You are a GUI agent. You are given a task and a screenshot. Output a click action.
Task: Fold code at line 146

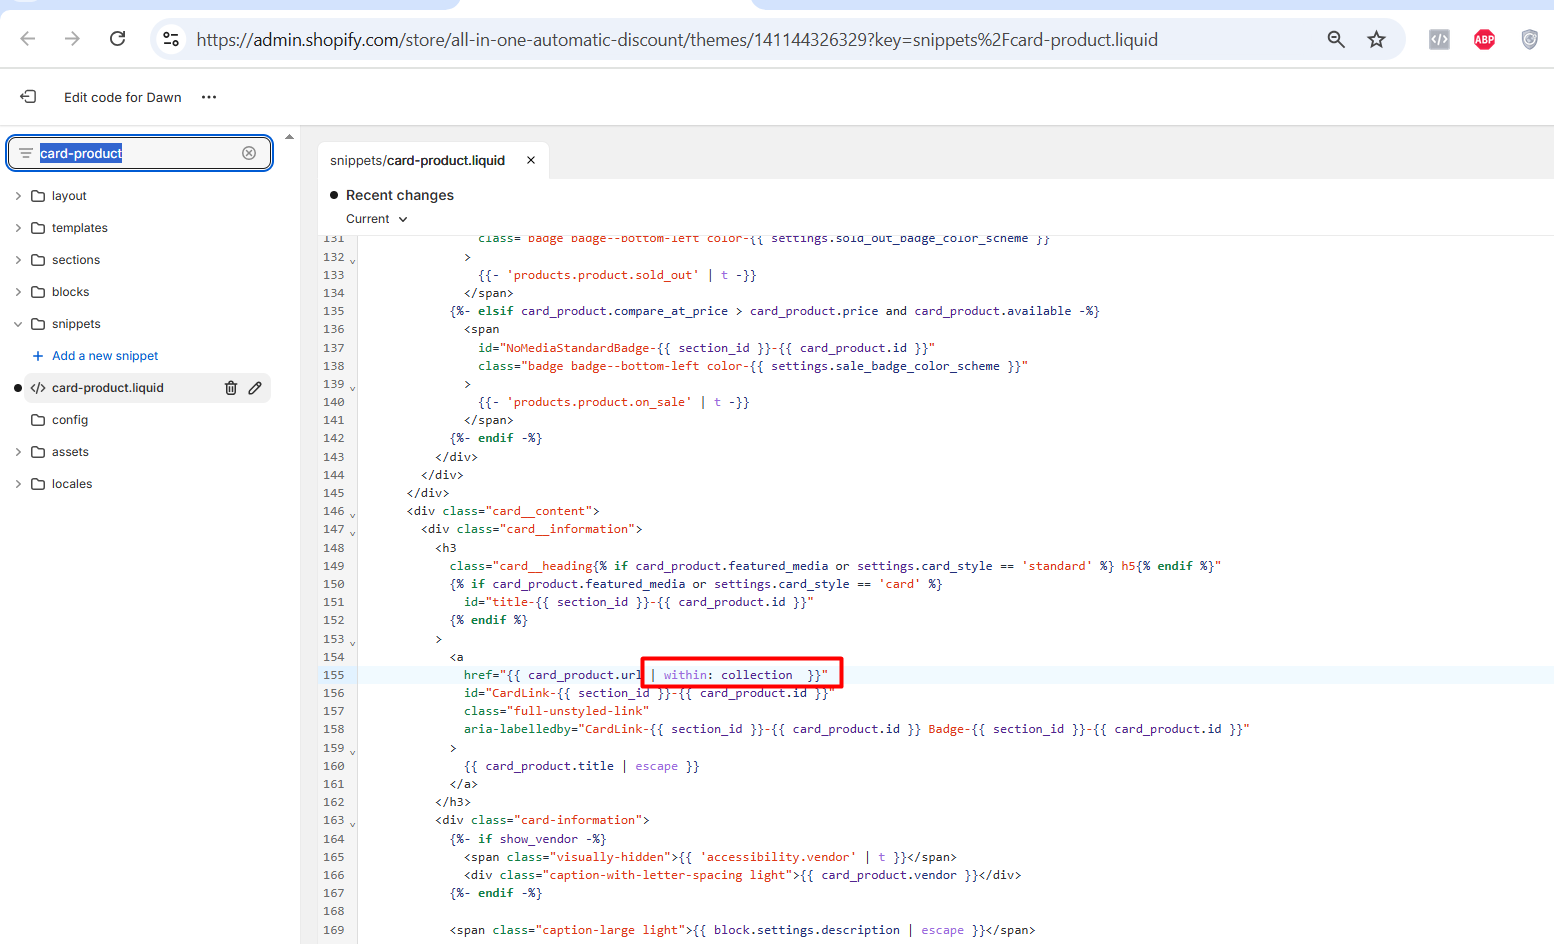point(352,514)
